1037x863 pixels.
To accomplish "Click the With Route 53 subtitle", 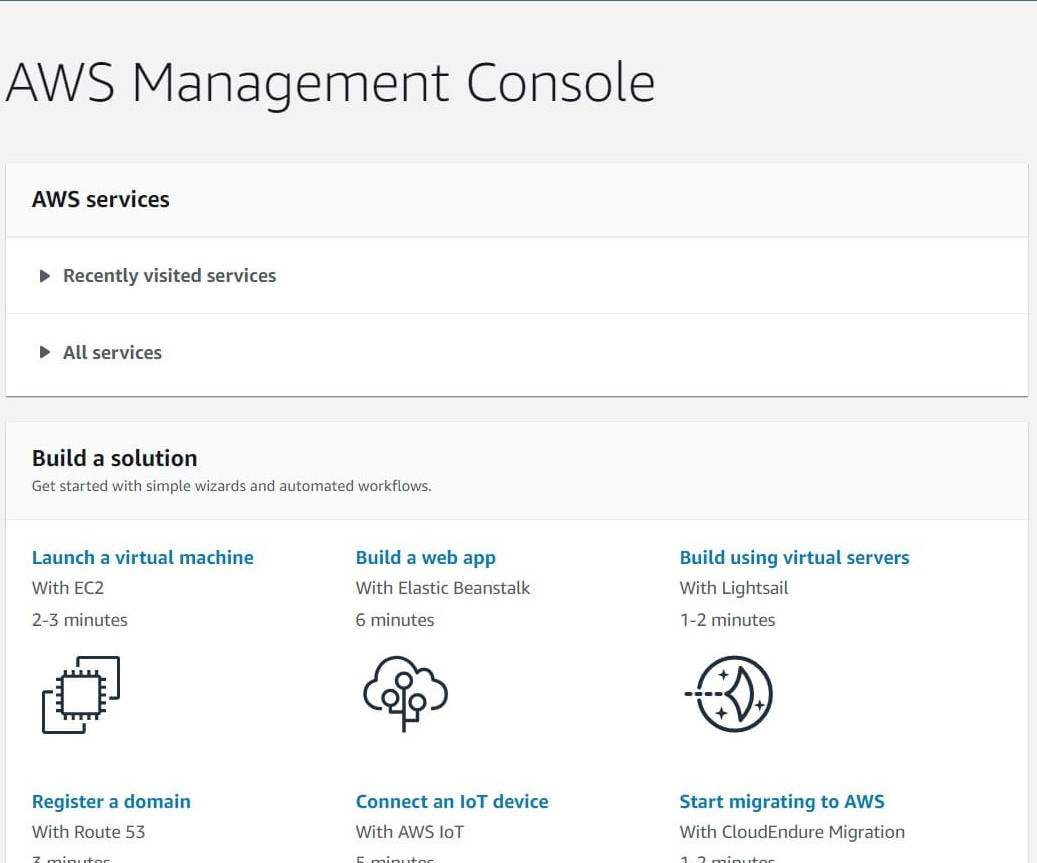I will pyautogui.click(x=89, y=832).
